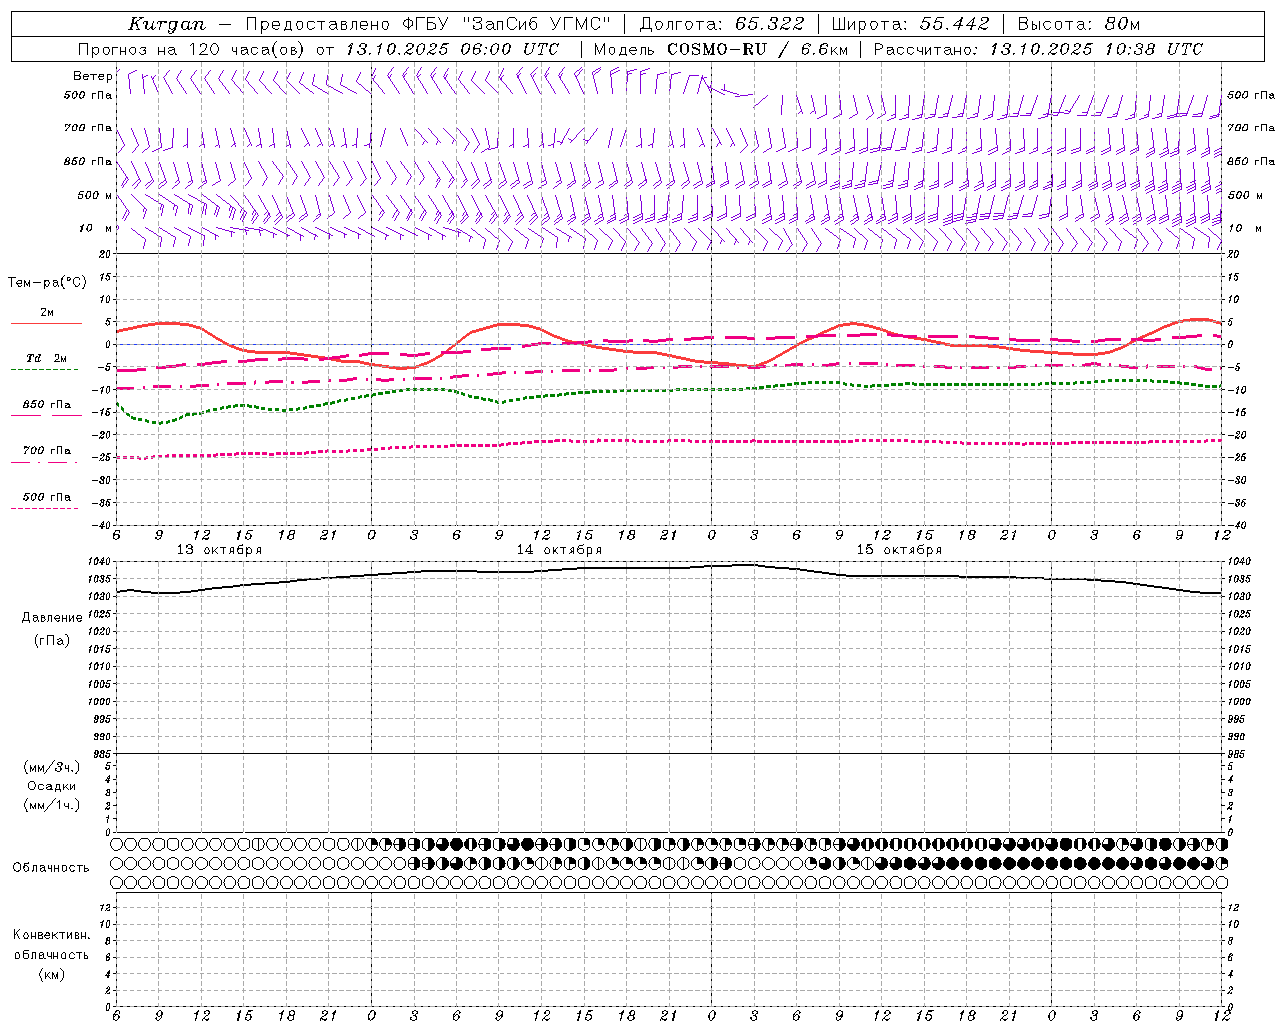Viewport: 1280px width, 1024px height.
Task: Click the red 2м legend line sample
Action: (x=46, y=324)
